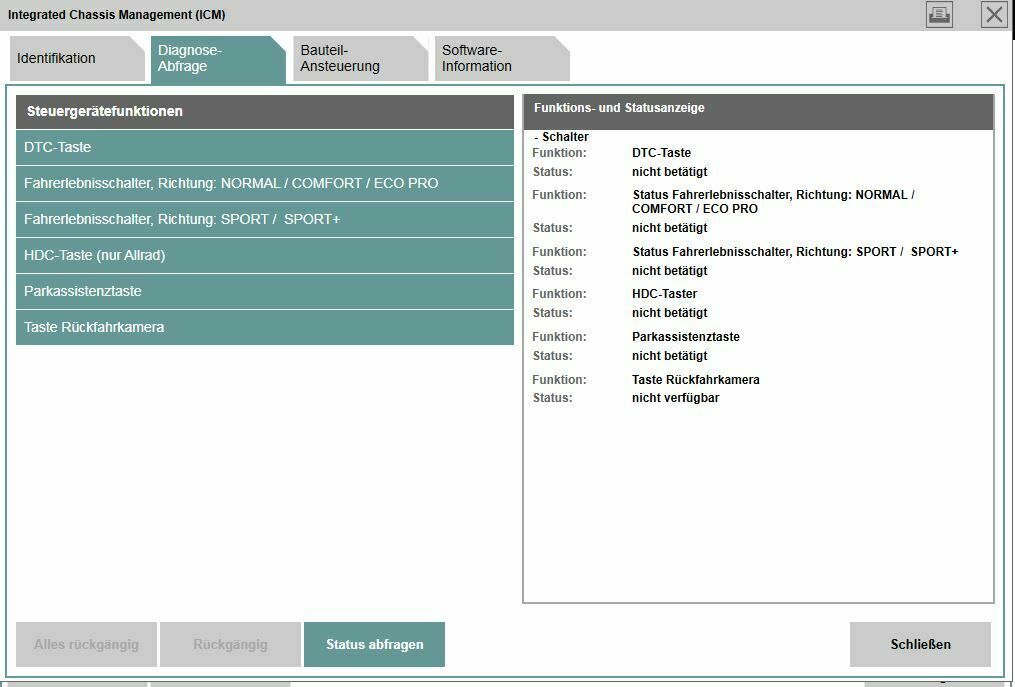Image resolution: width=1015 pixels, height=687 pixels.
Task: Select Fahrerlebnisschalter SPORT / SPORT+
Action: pos(265,219)
